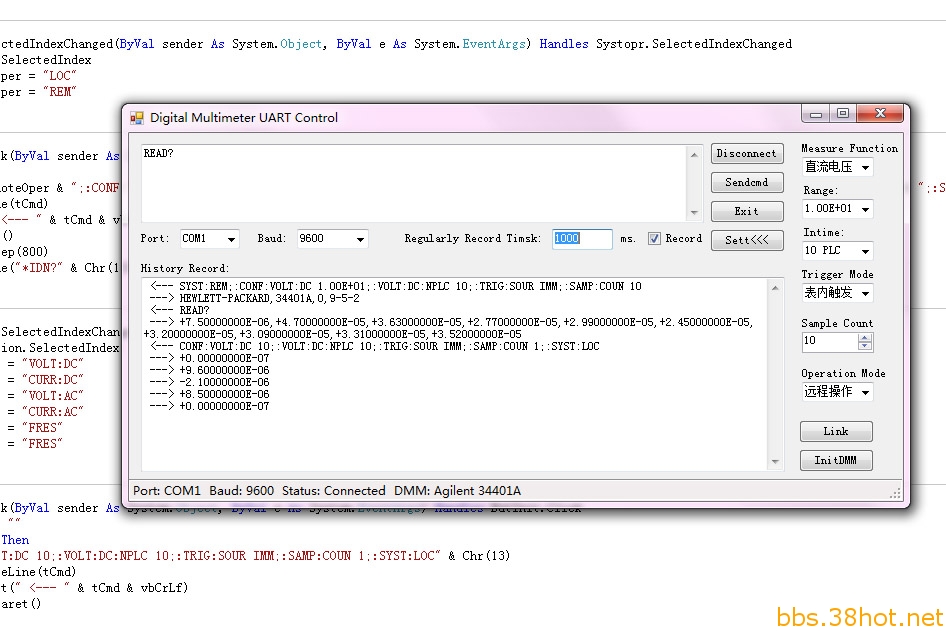Close the Digital Multimeter UART Control window

tap(880, 113)
